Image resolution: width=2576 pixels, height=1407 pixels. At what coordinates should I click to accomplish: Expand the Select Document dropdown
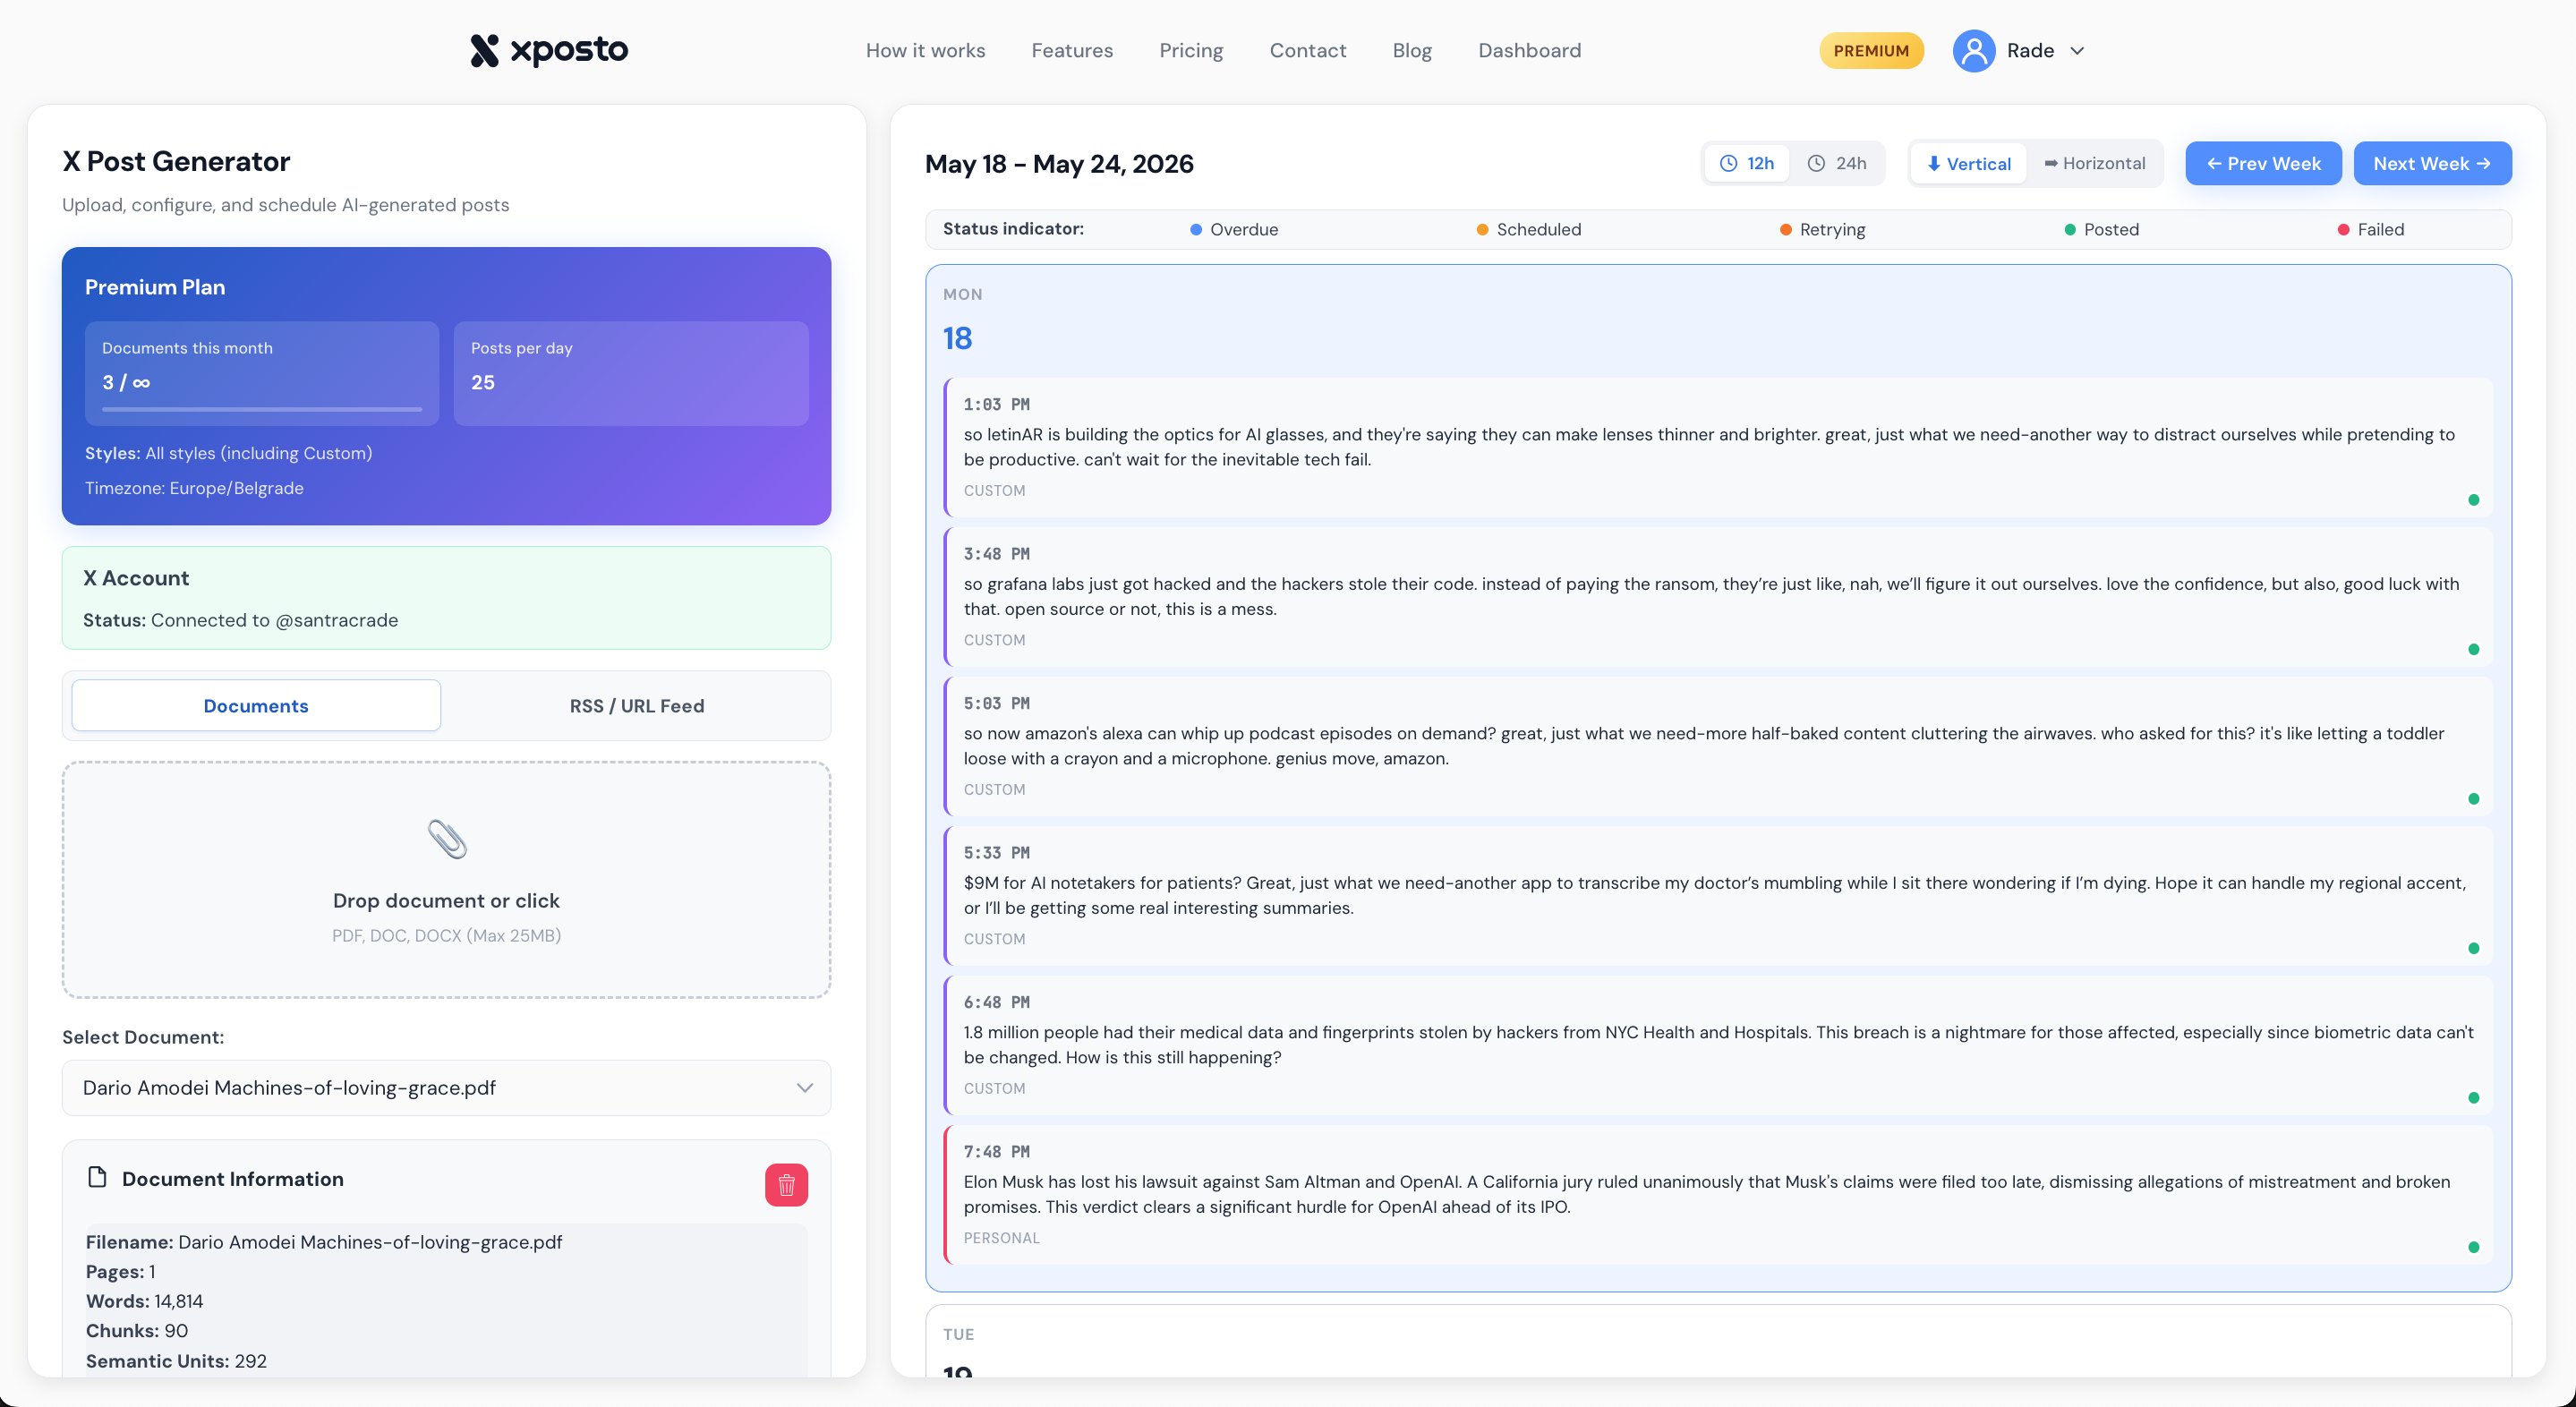(446, 1087)
